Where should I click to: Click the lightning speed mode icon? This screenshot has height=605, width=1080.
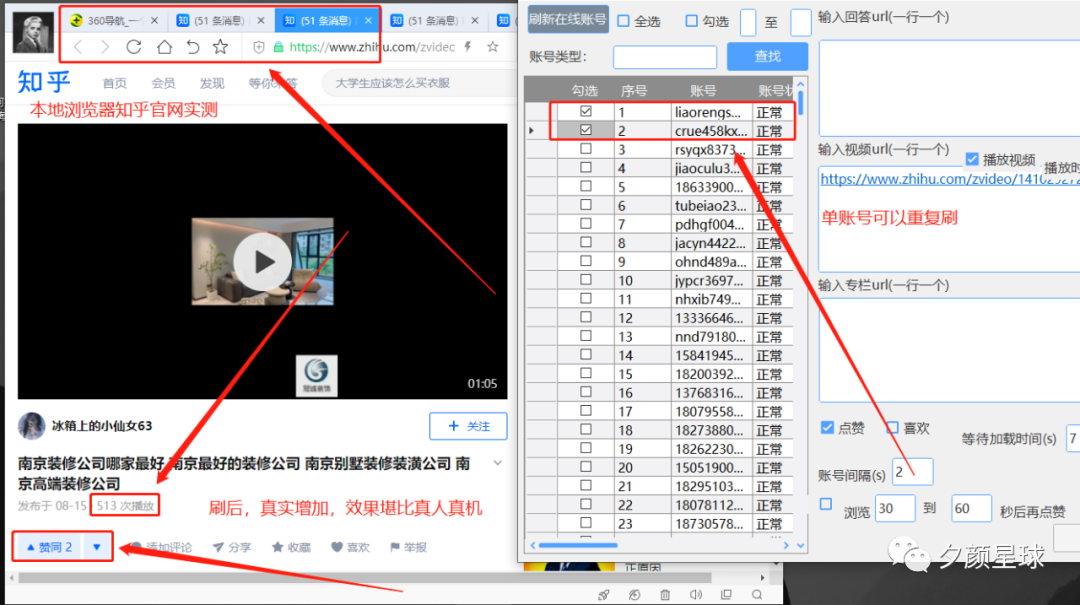tap(468, 47)
